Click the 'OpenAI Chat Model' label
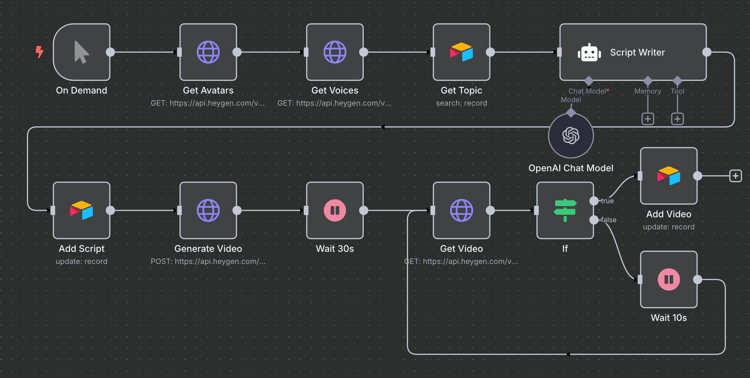Screen dimensions: 750x378 tap(571, 168)
